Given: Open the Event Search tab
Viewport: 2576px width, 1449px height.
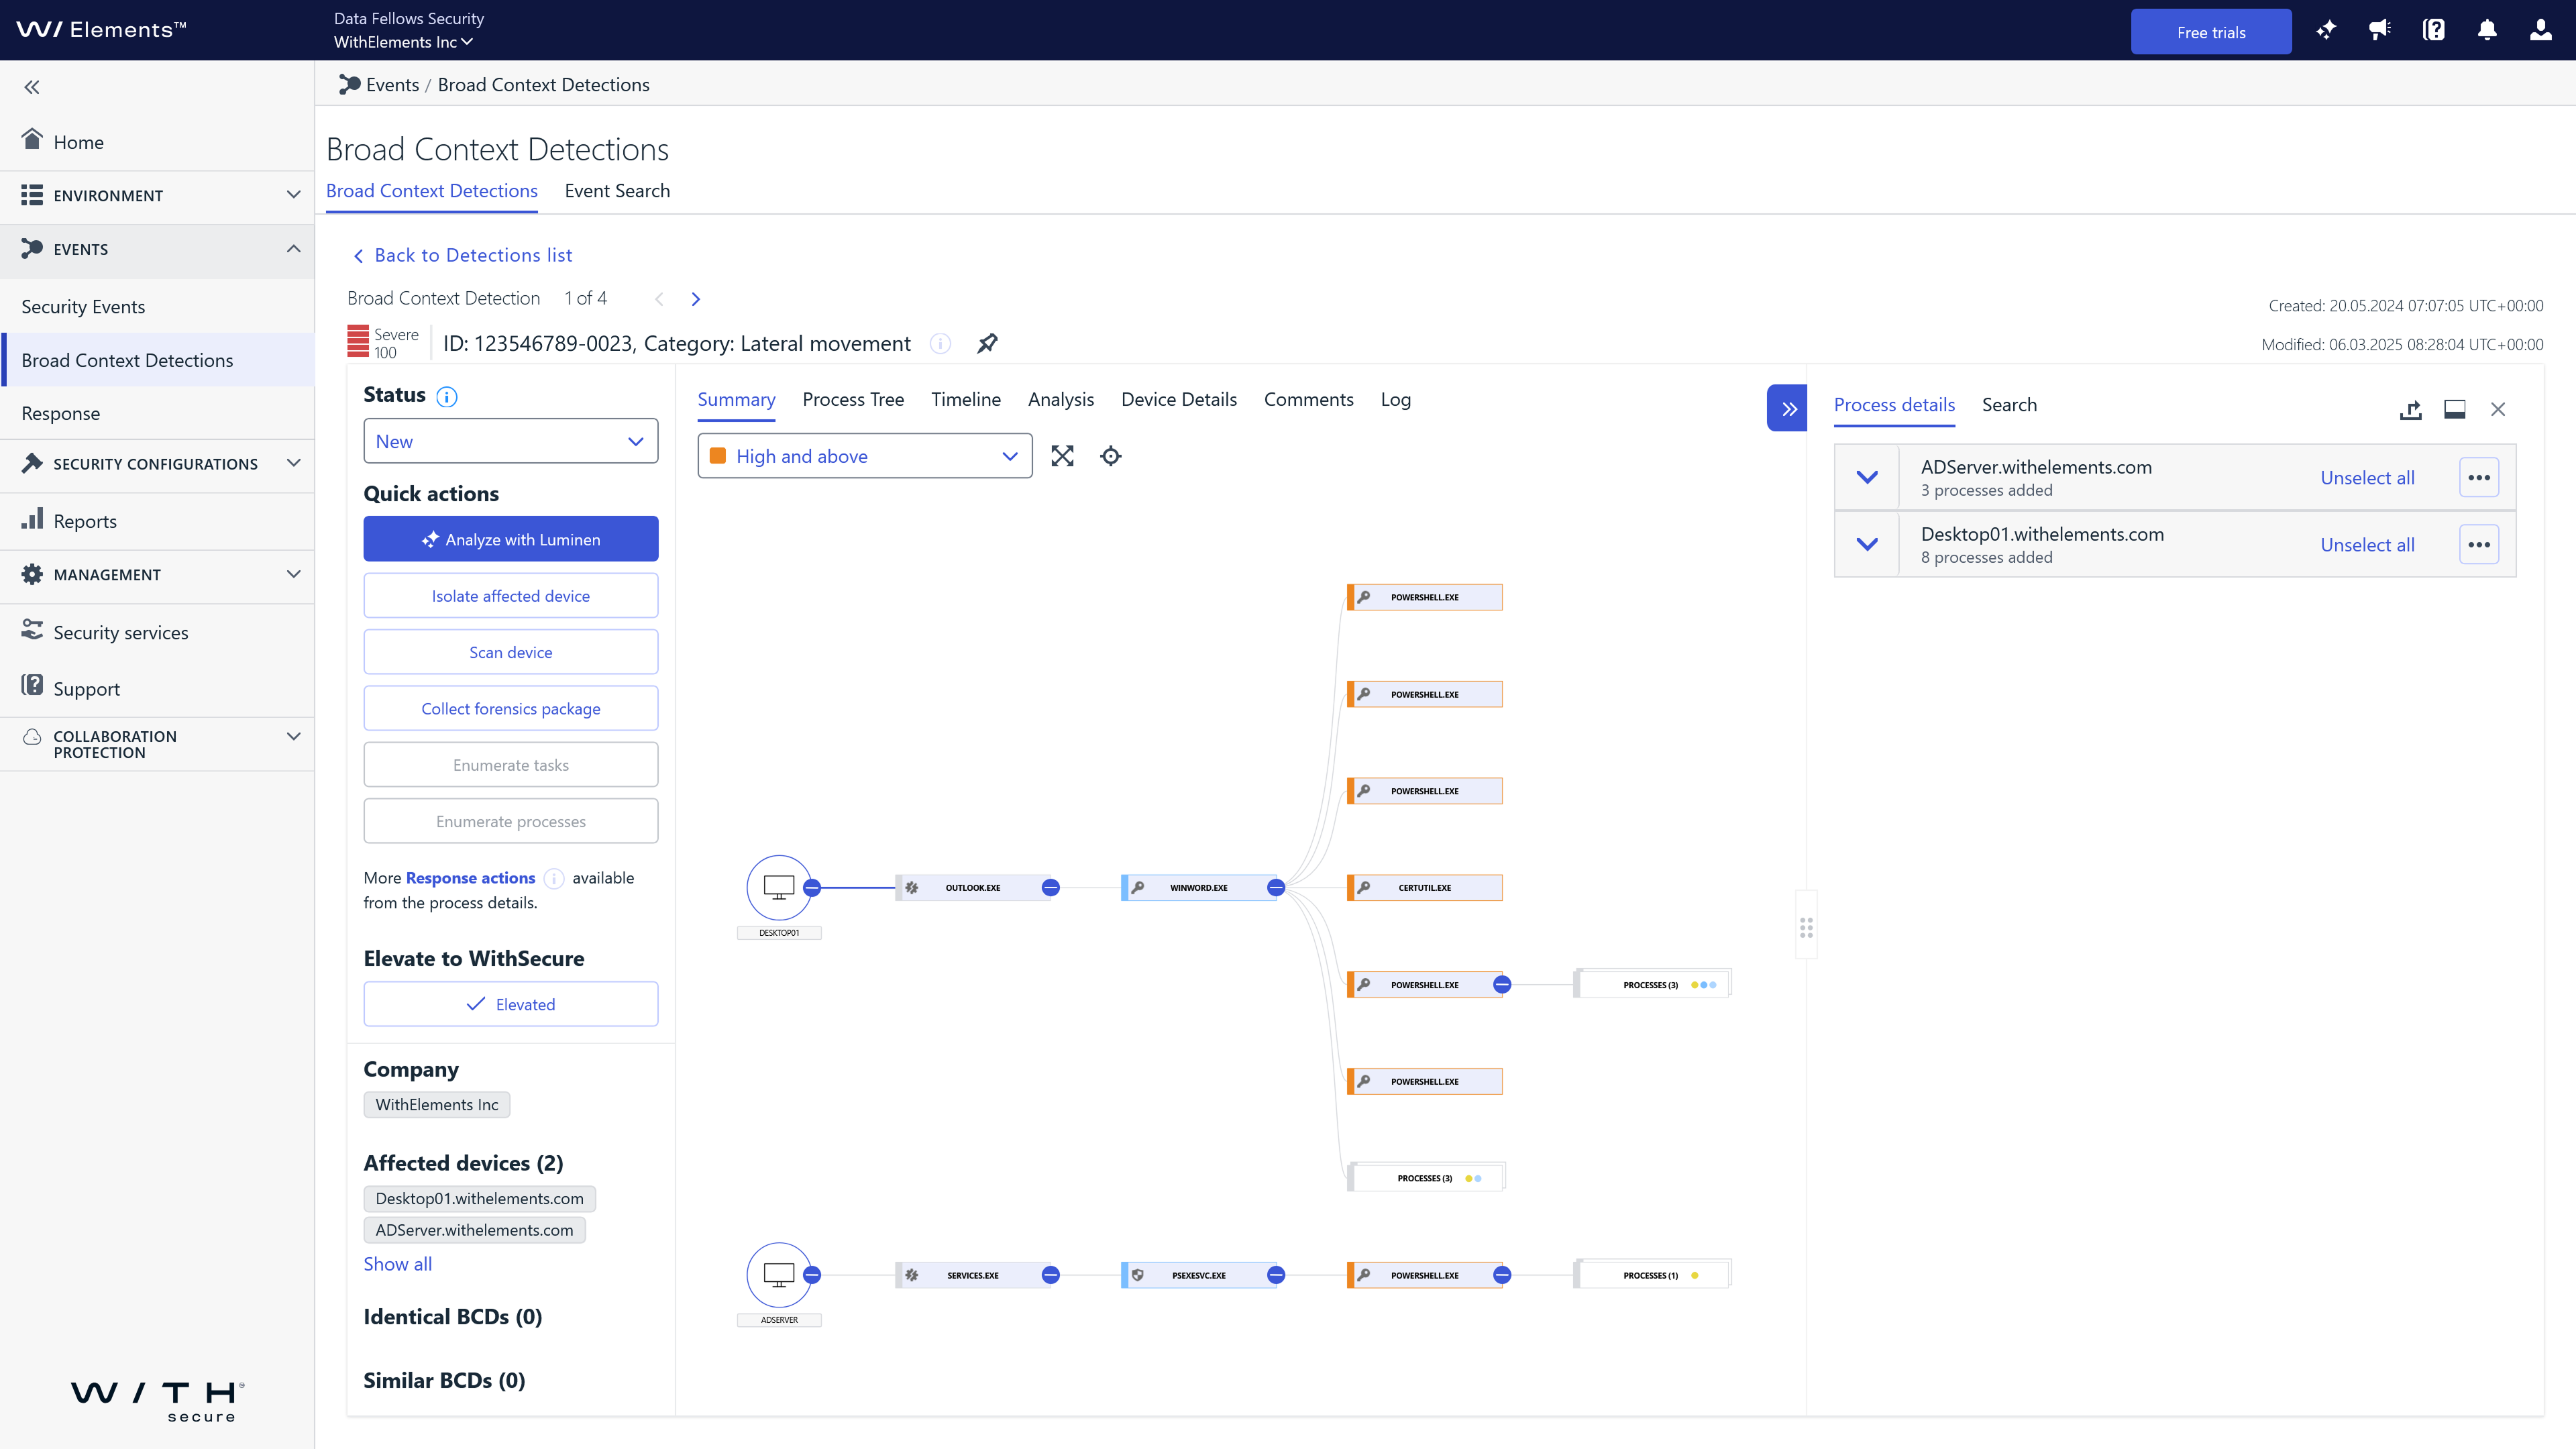Looking at the screenshot, I should (x=616, y=191).
